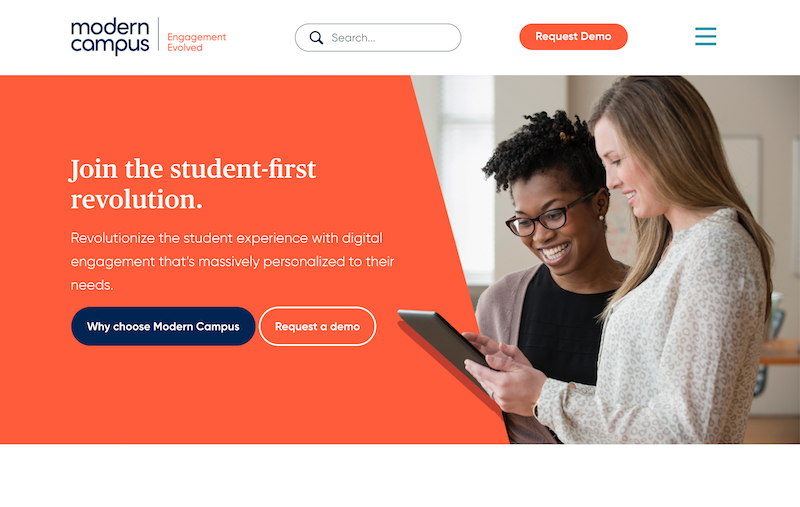Click the Revolutionize the student experience paragraph
Viewport: 800px width, 507px height.
pyautogui.click(x=232, y=261)
